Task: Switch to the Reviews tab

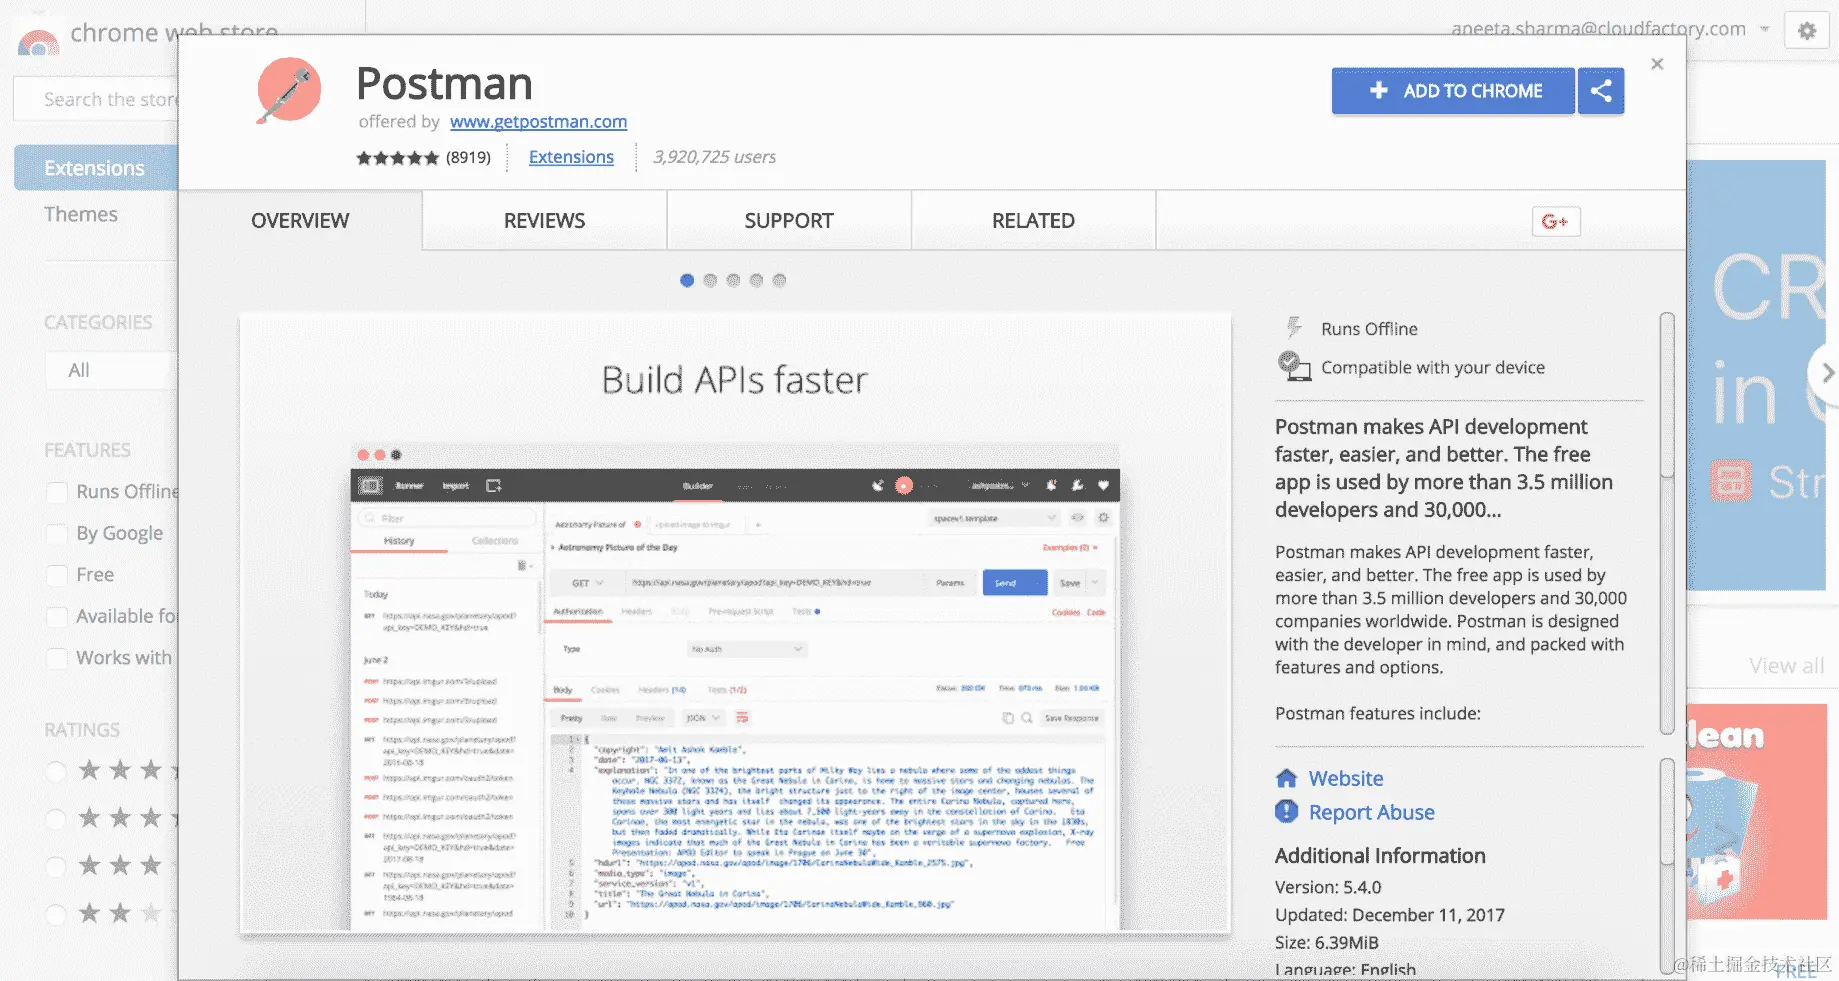Action: point(544,221)
